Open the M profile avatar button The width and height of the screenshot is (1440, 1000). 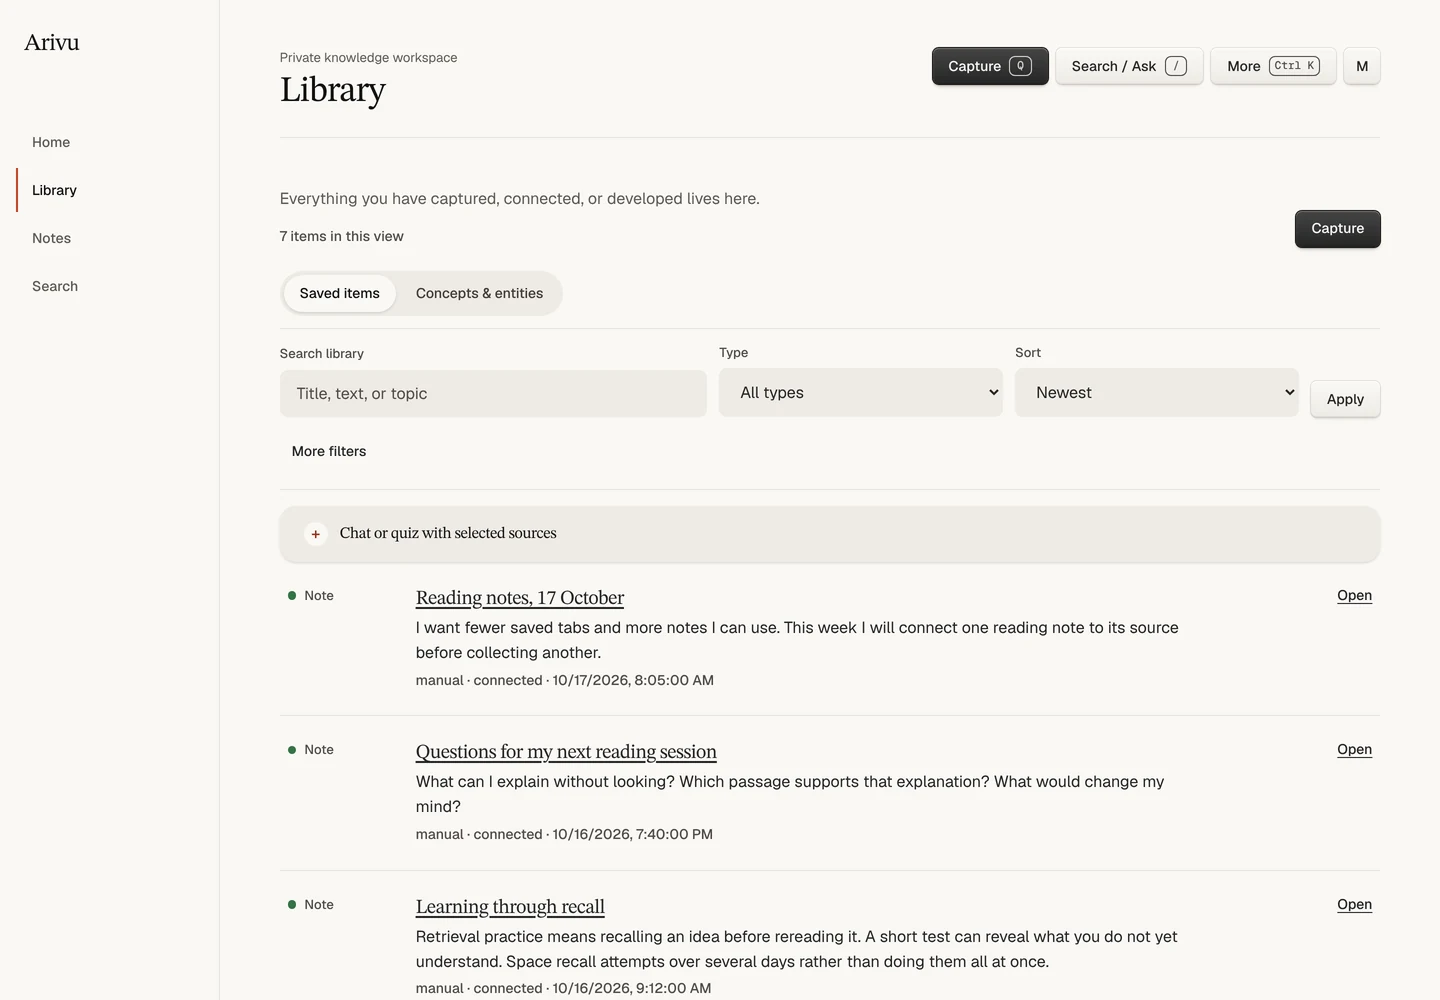click(1361, 66)
